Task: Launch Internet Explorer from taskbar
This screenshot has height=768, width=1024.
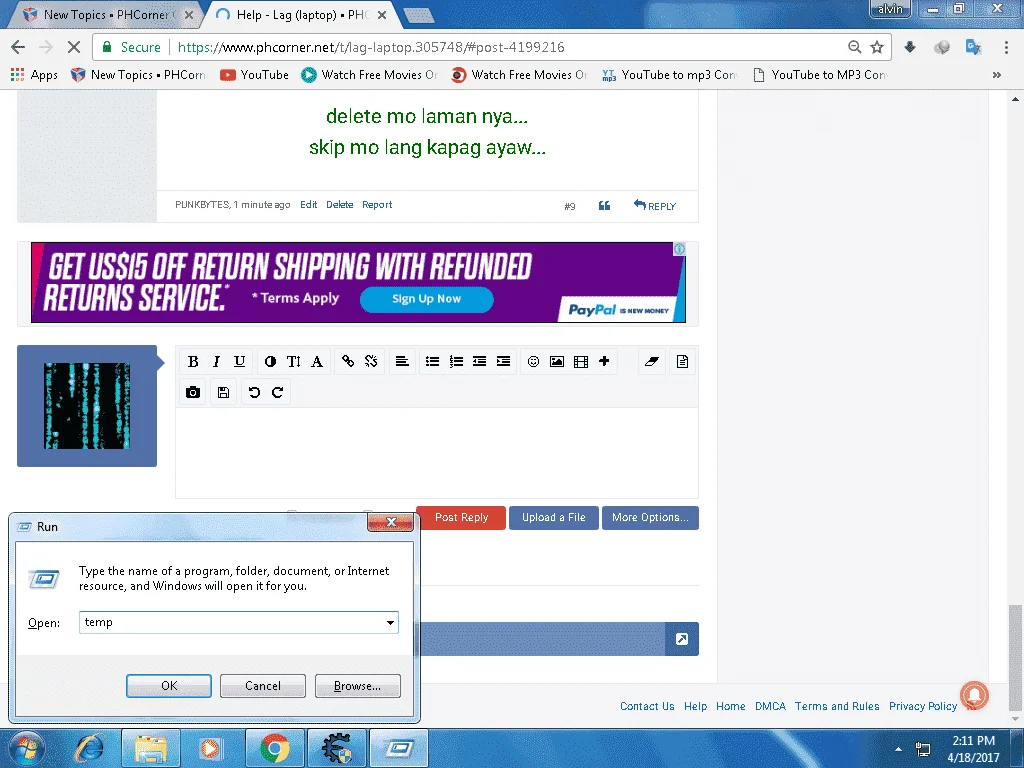Action: tap(89, 748)
